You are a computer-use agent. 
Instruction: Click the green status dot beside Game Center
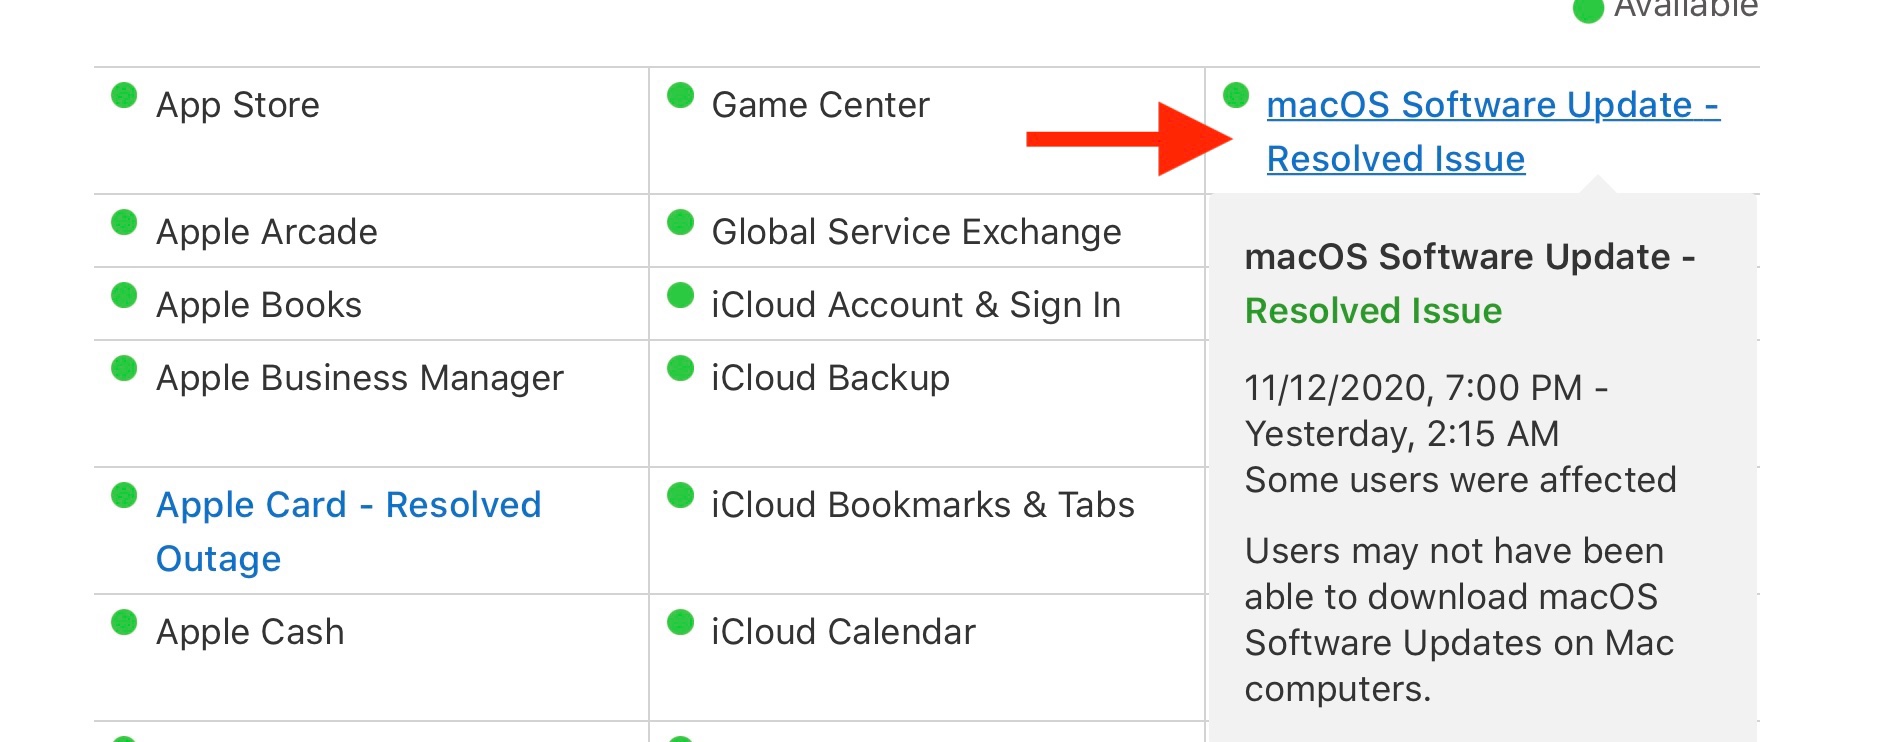(680, 96)
